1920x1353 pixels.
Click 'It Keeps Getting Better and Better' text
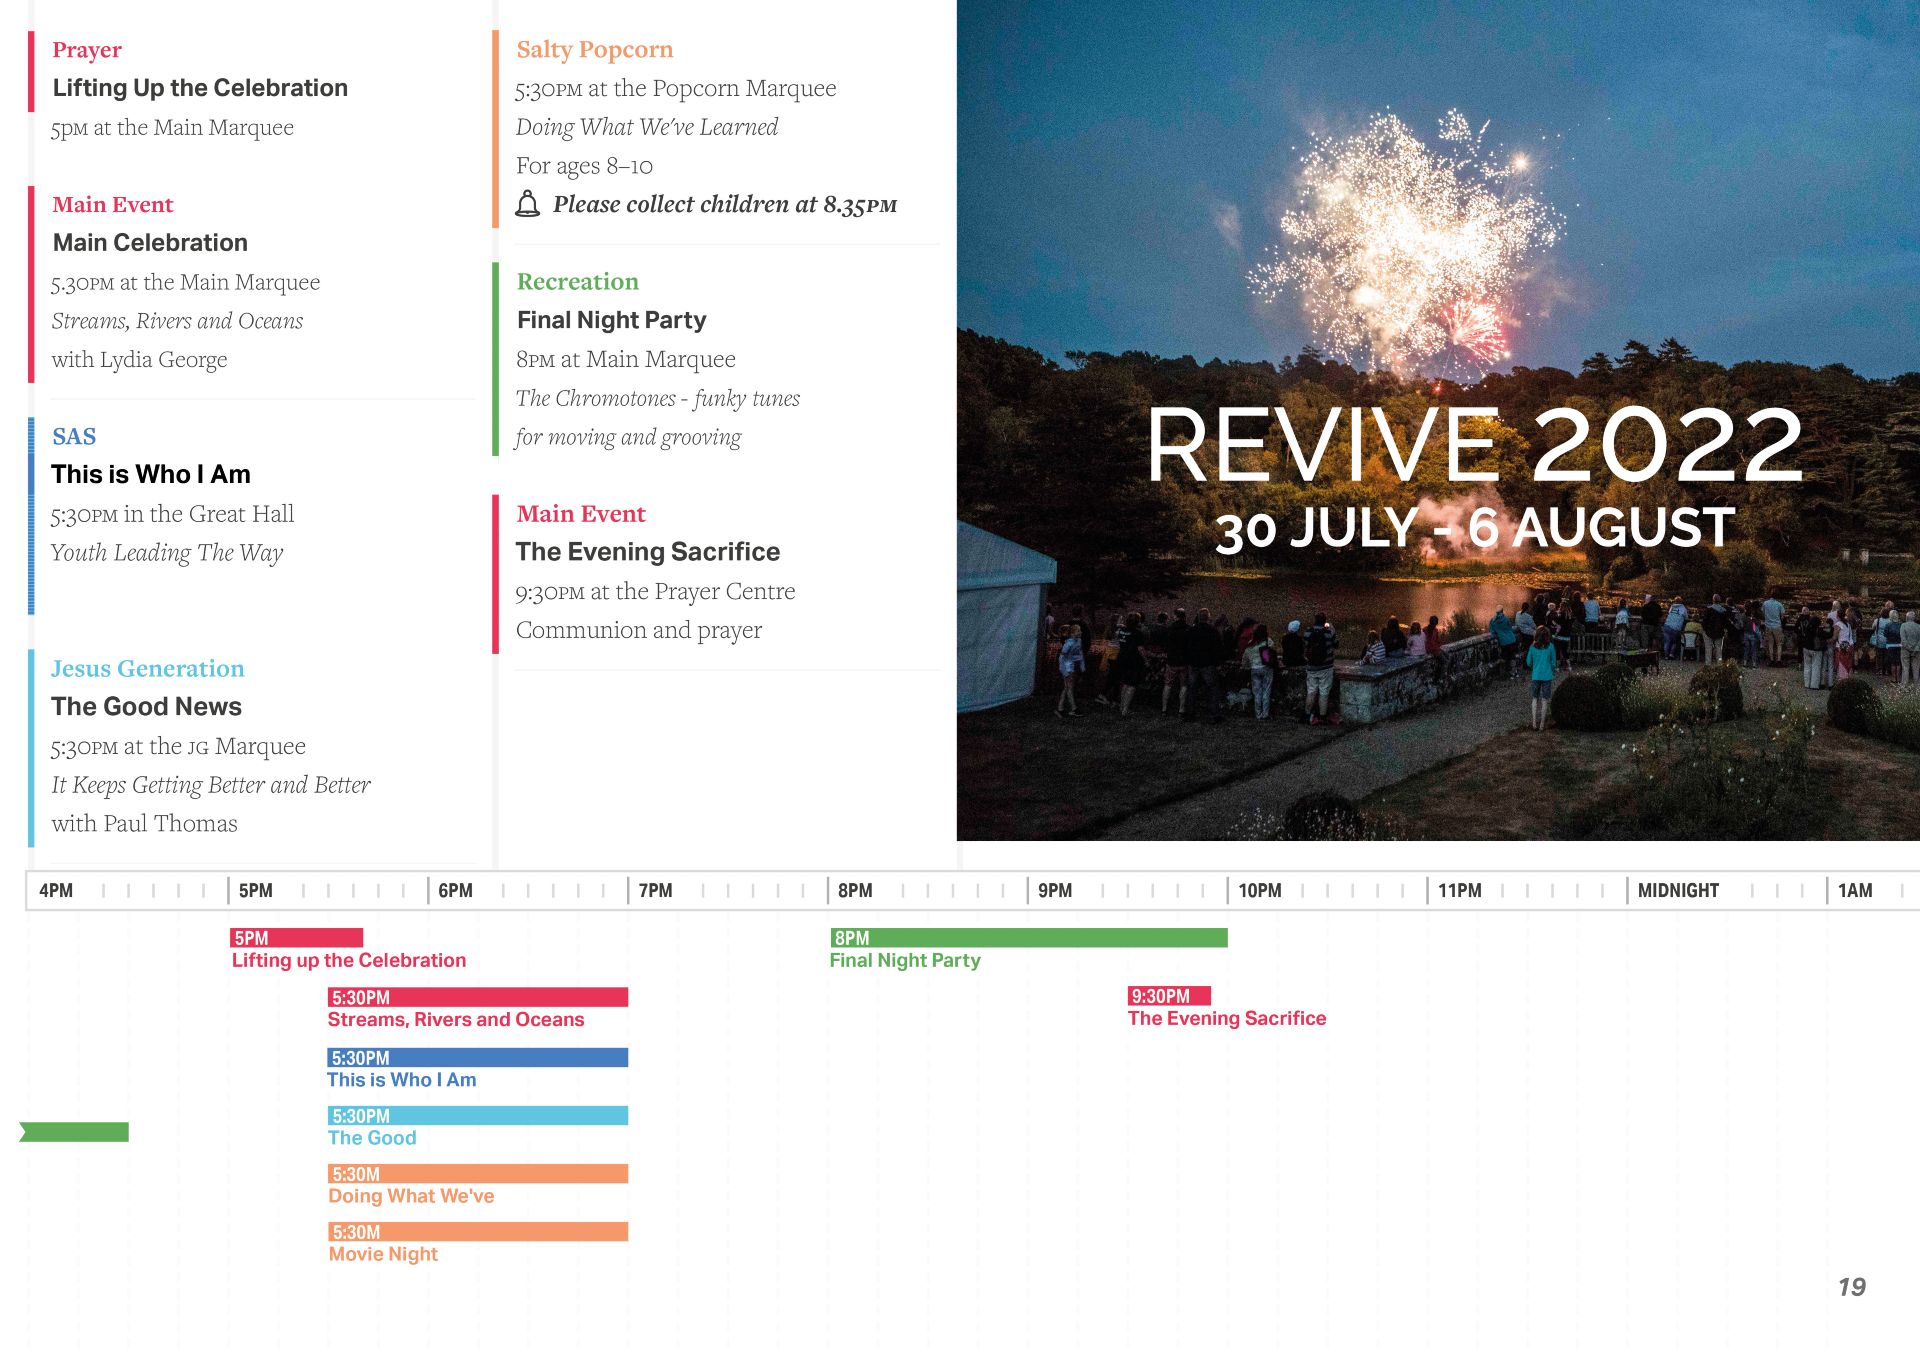211,786
